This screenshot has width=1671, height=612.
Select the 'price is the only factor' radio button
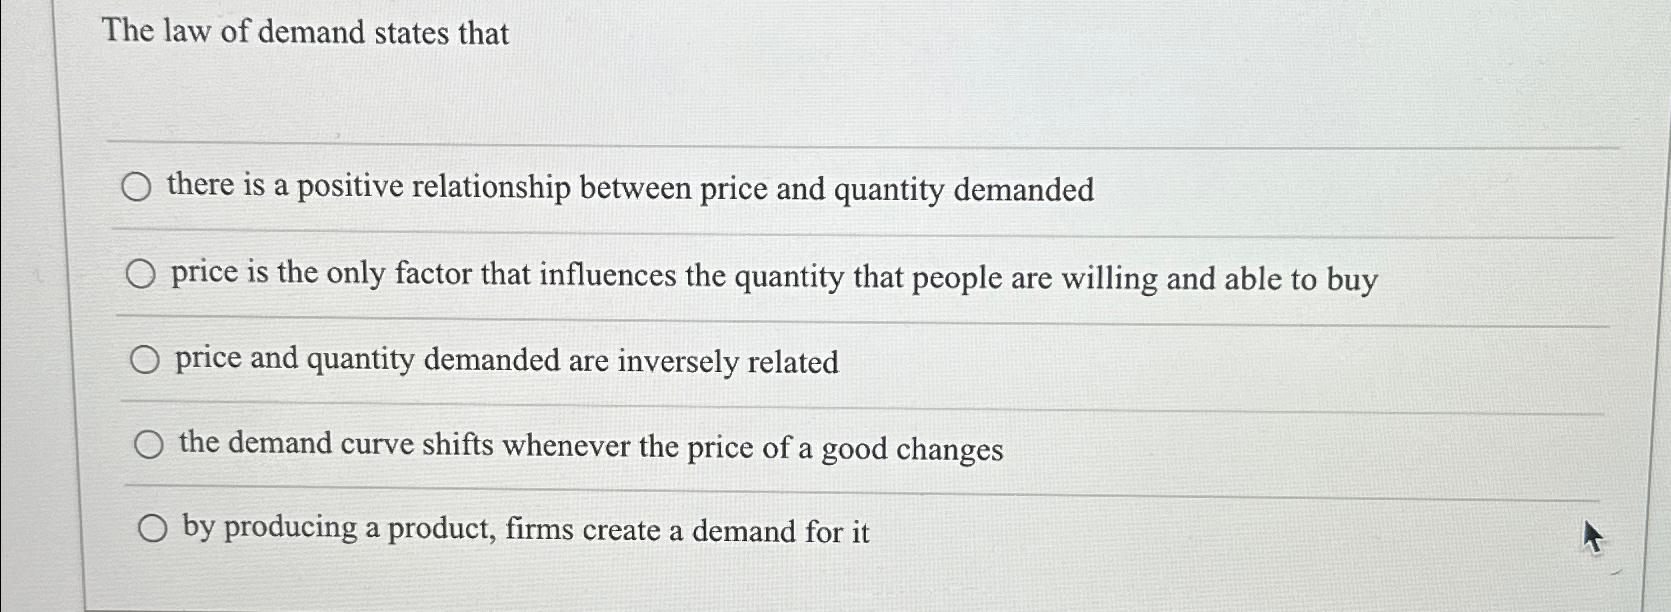(x=141, y=273)
